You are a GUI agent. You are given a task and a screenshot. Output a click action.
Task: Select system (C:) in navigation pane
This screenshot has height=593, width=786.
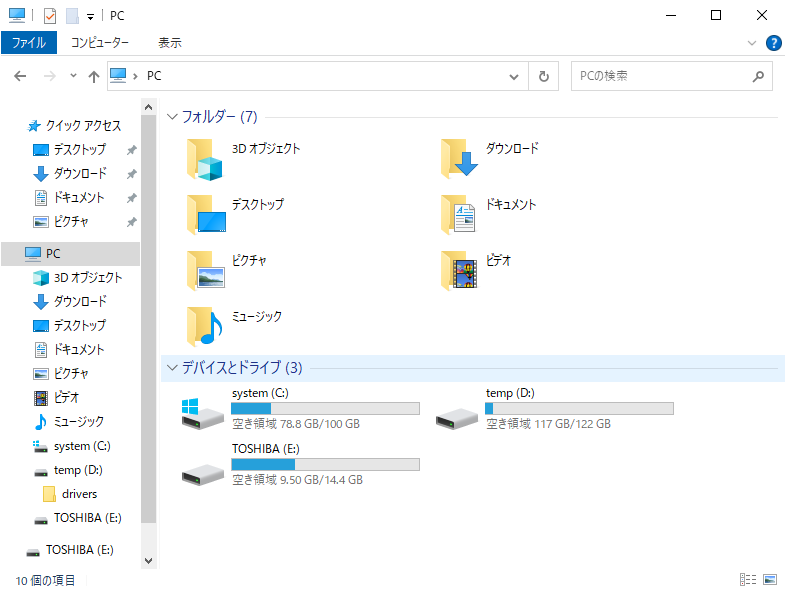coord(72,446)
